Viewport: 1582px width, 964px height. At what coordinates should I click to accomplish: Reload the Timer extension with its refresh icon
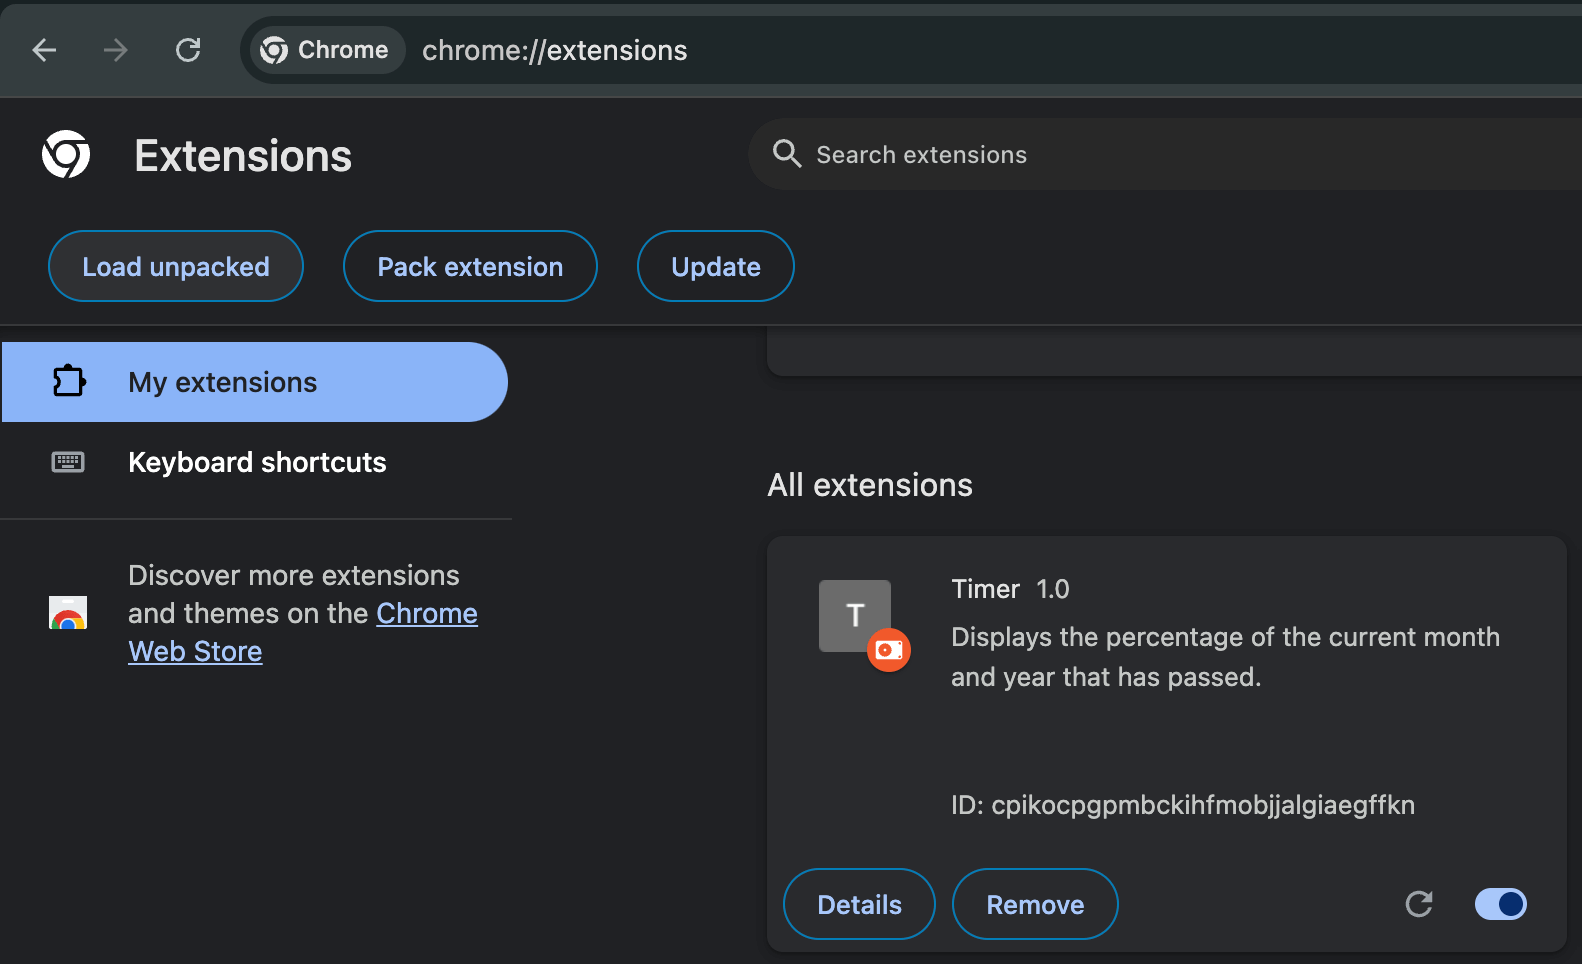pos(1419,904)
